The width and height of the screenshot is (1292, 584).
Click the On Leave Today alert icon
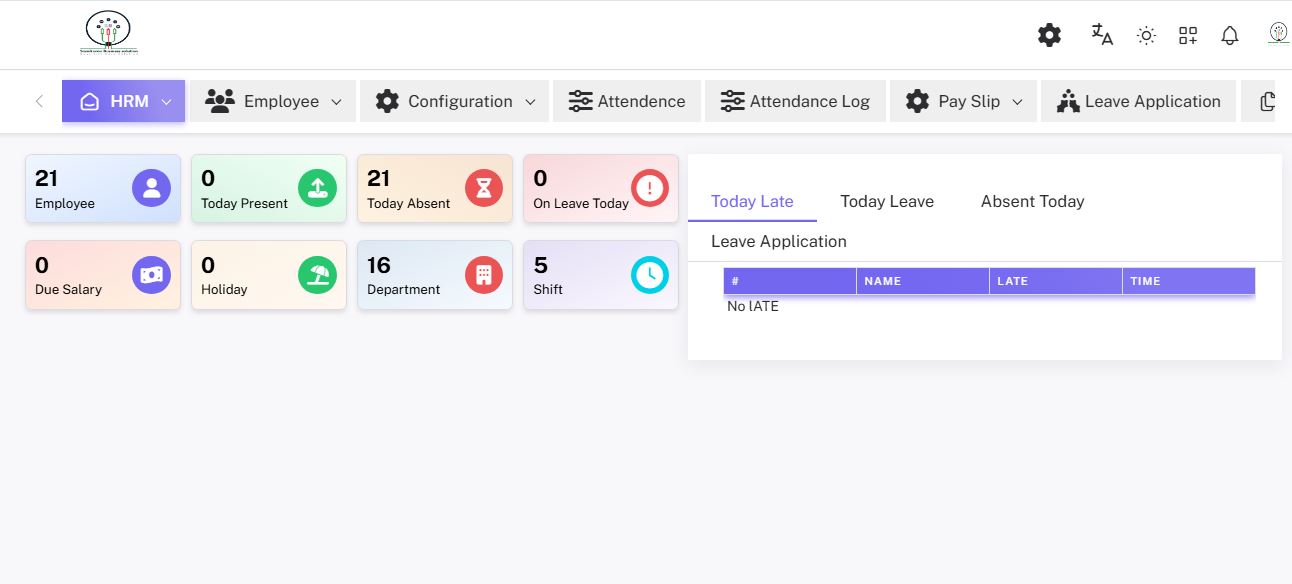pos(650,188)
